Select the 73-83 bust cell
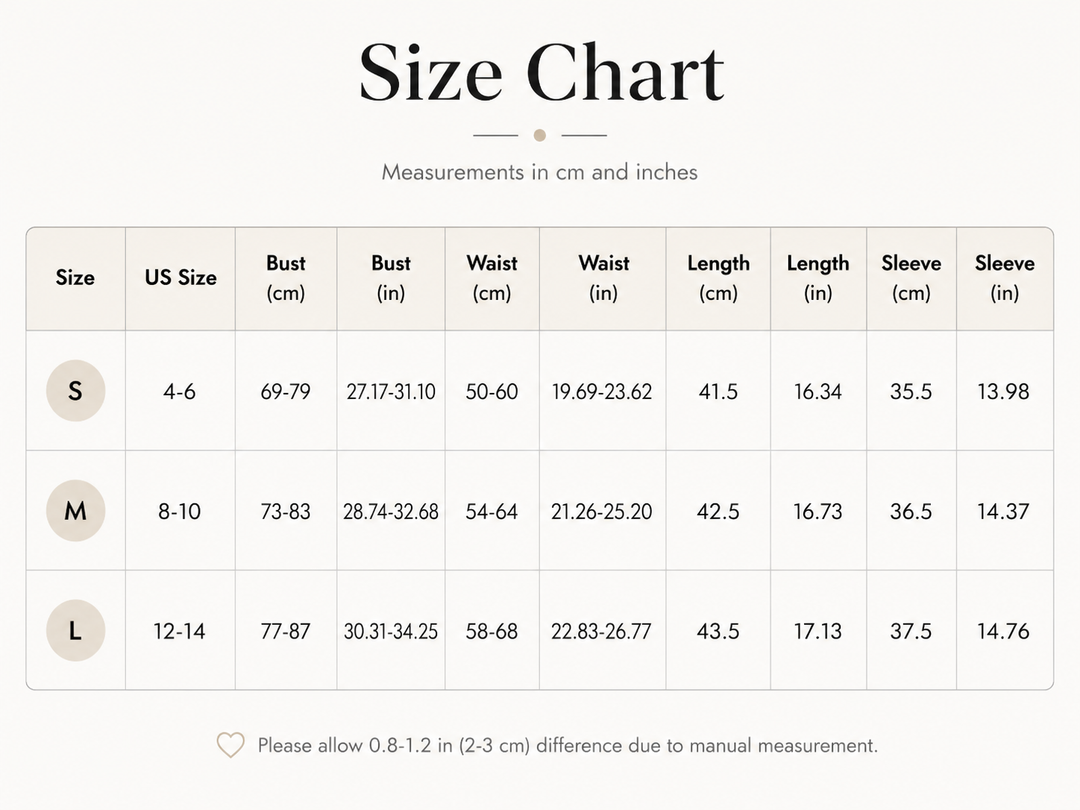1080x810 pixels. (286, 511)
